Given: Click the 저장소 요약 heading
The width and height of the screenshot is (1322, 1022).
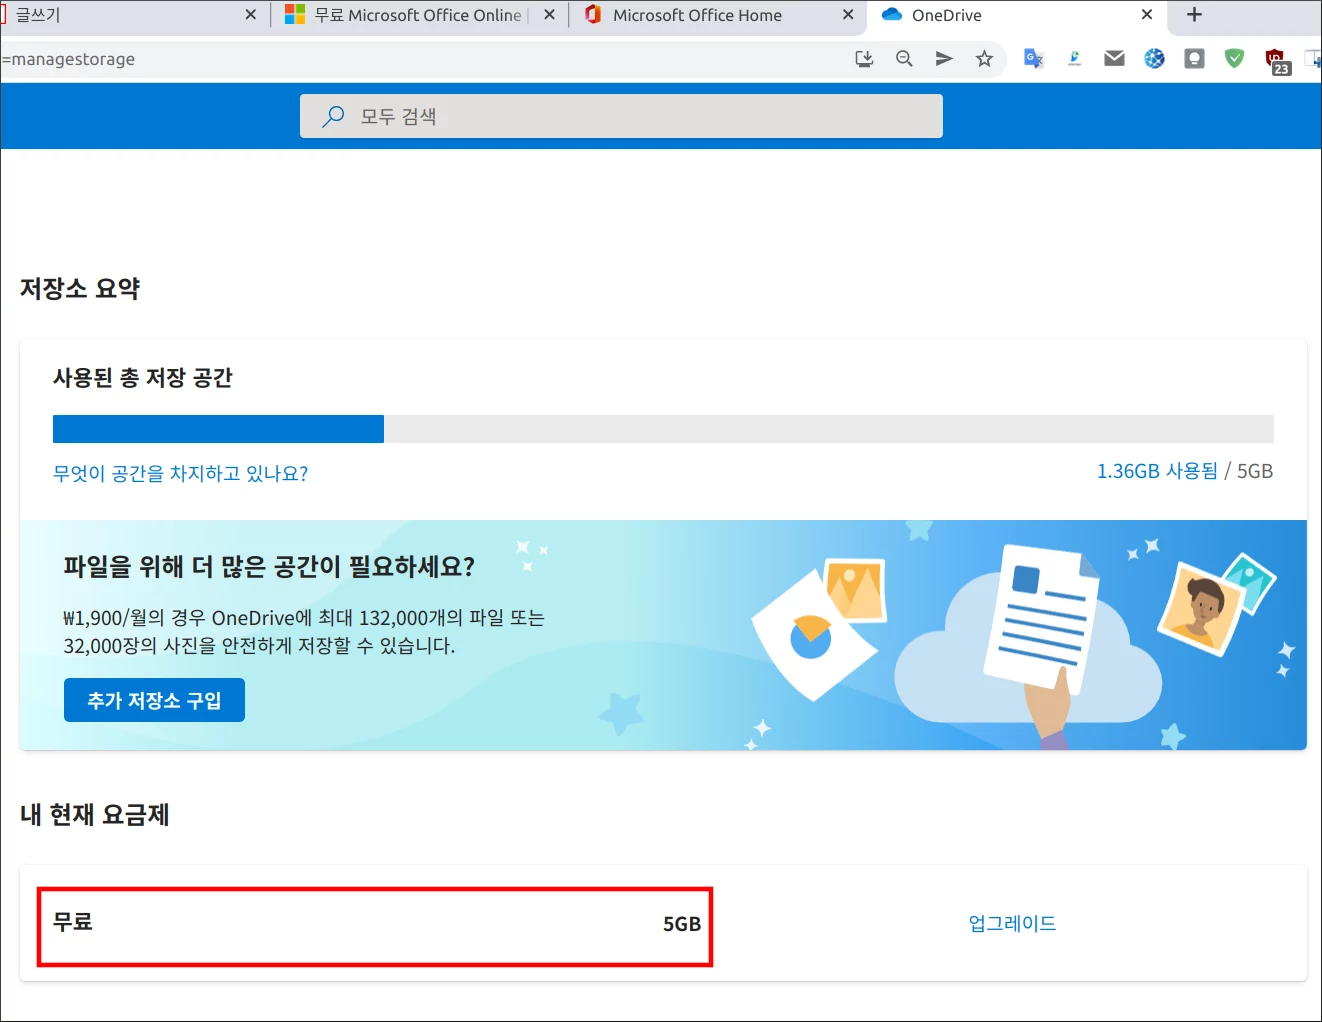Looking at the screenshot, I should coord(80,289).
